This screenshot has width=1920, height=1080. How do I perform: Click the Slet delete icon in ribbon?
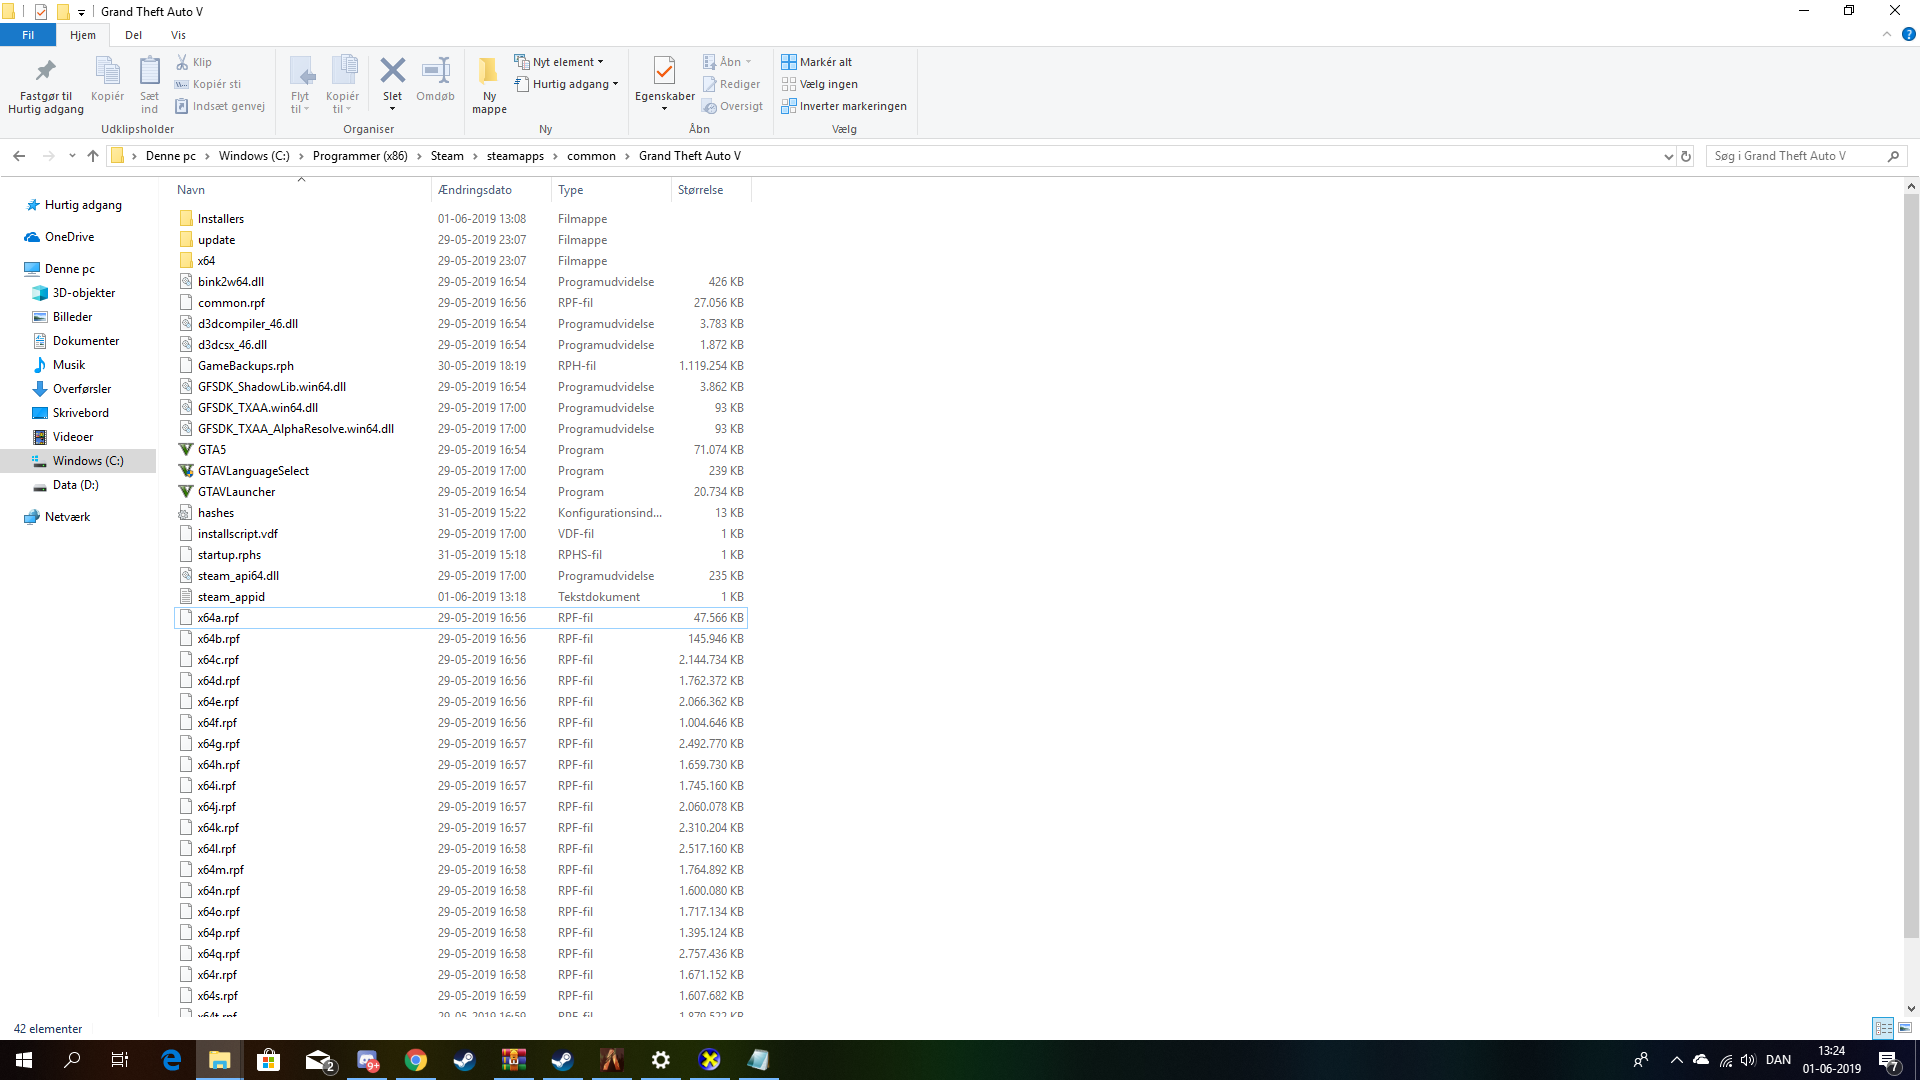click(x=392, y=72)
